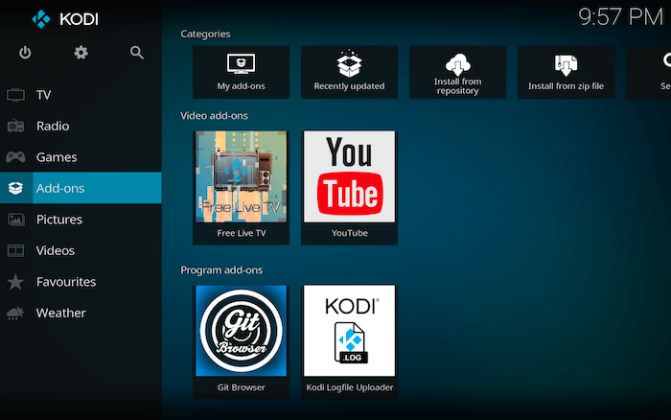The image size is (671, 420).
Task: Open My add-ons category
Action: coord(241,72)
